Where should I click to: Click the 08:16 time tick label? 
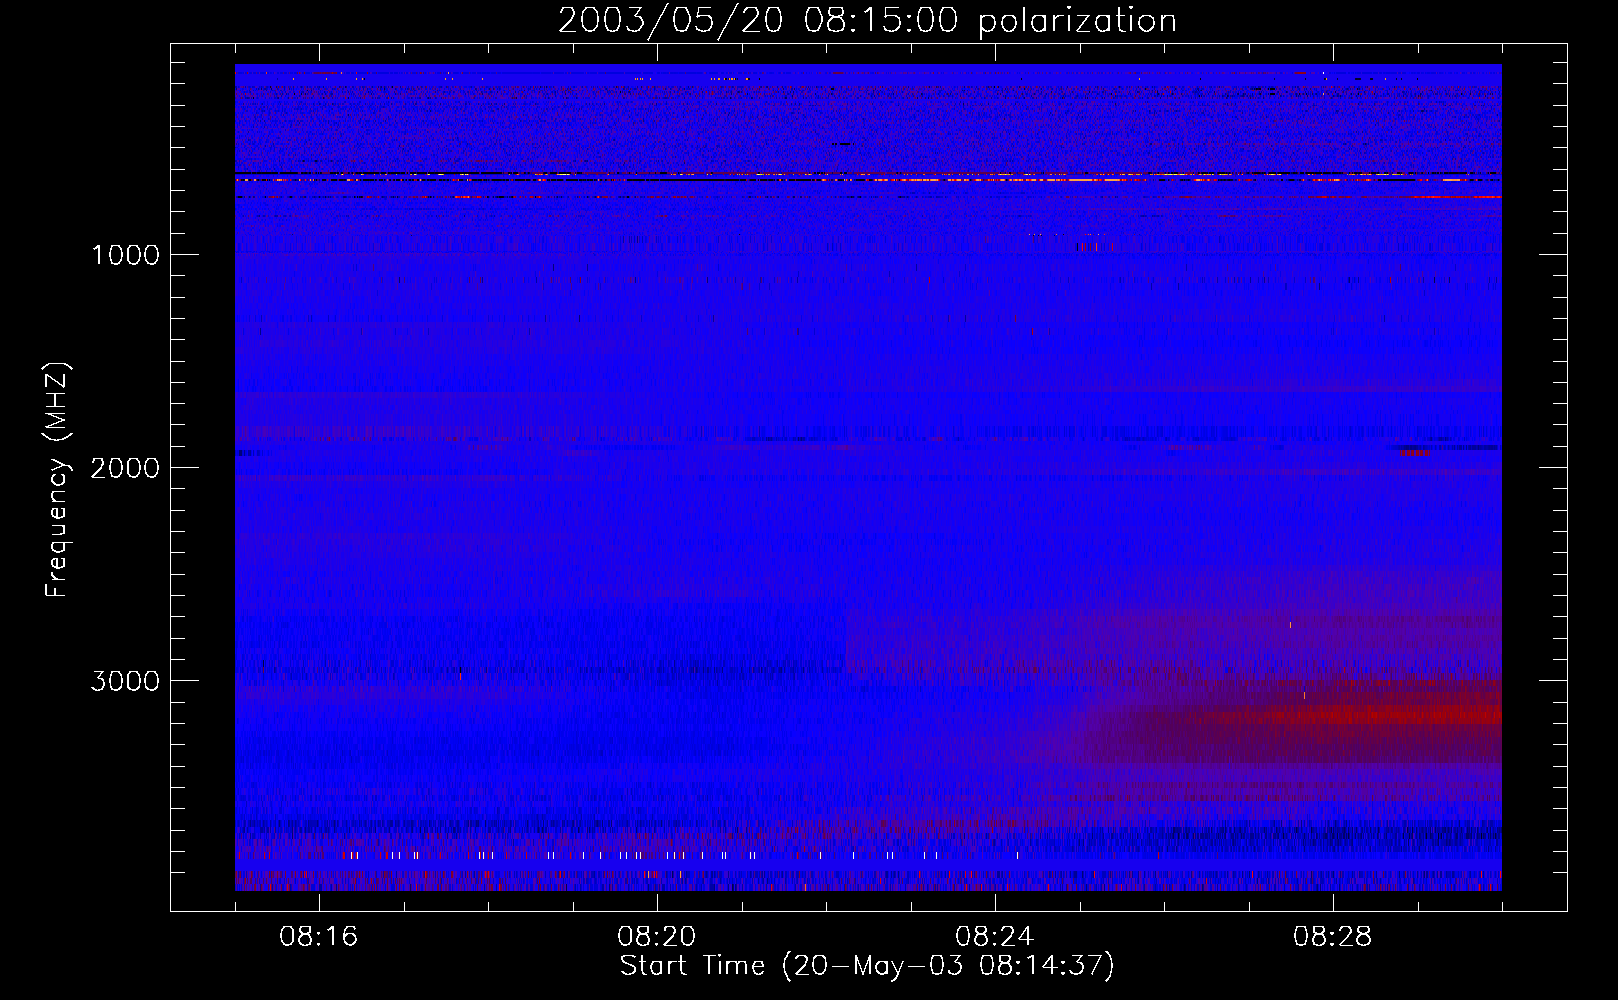(x=318, y=937)
